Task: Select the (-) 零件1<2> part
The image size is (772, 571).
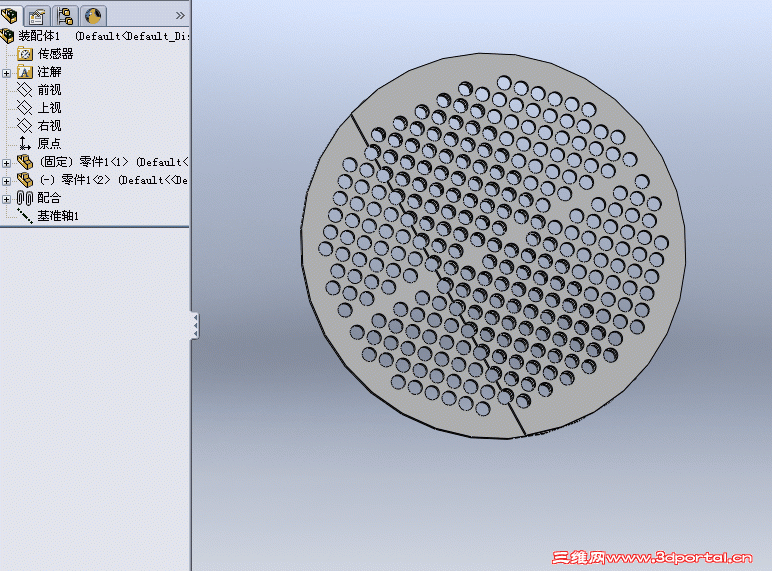Action: click(114, 180)
